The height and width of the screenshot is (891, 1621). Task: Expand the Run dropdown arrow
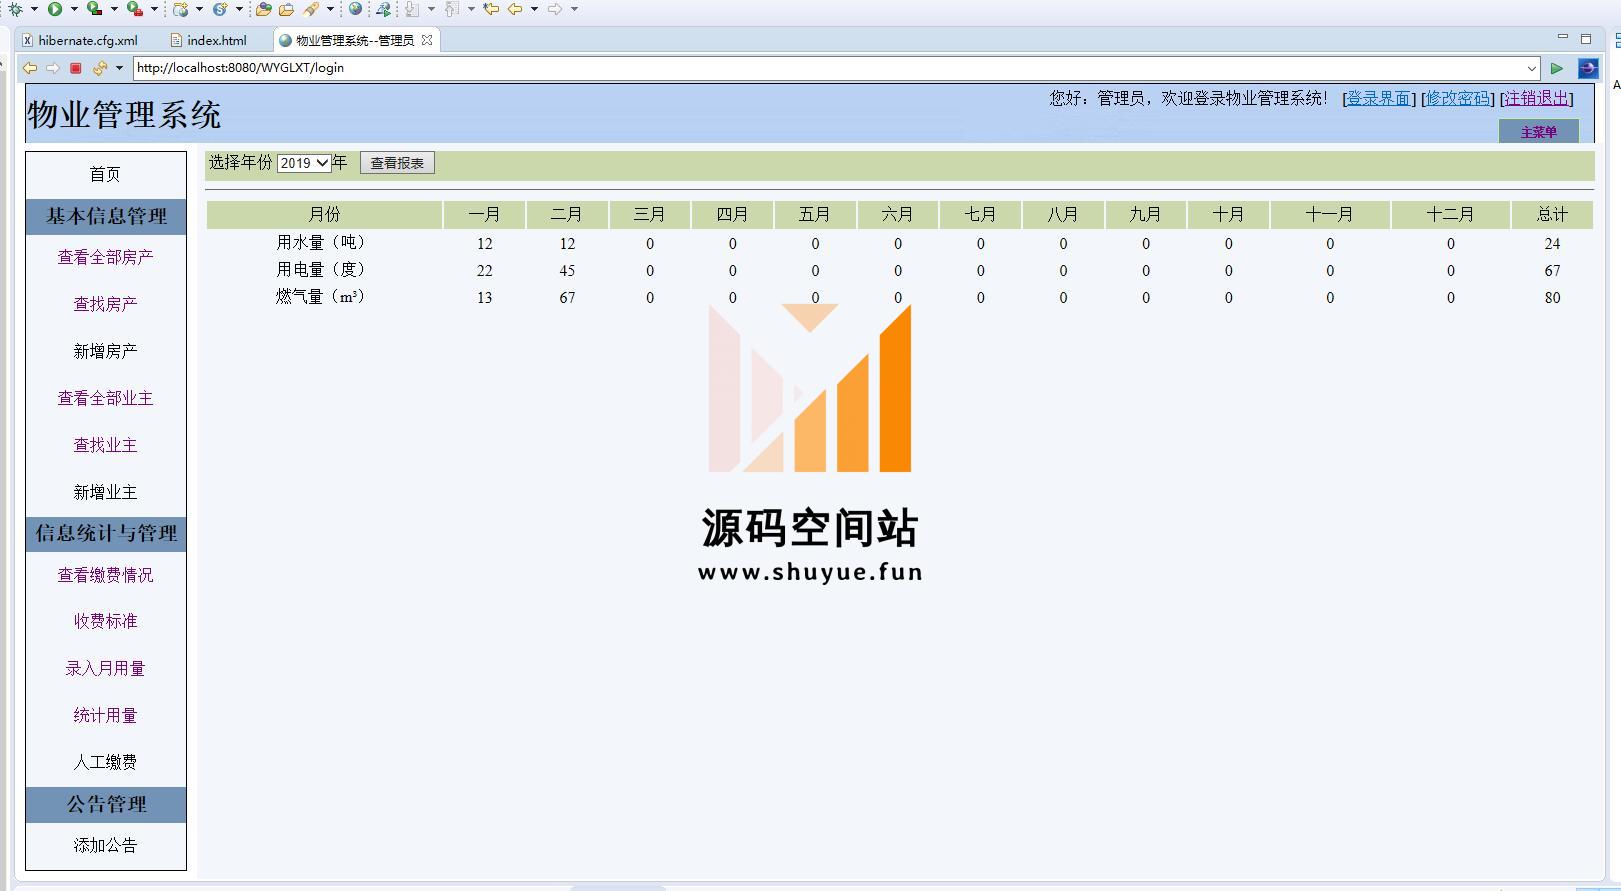coord(74,9)
